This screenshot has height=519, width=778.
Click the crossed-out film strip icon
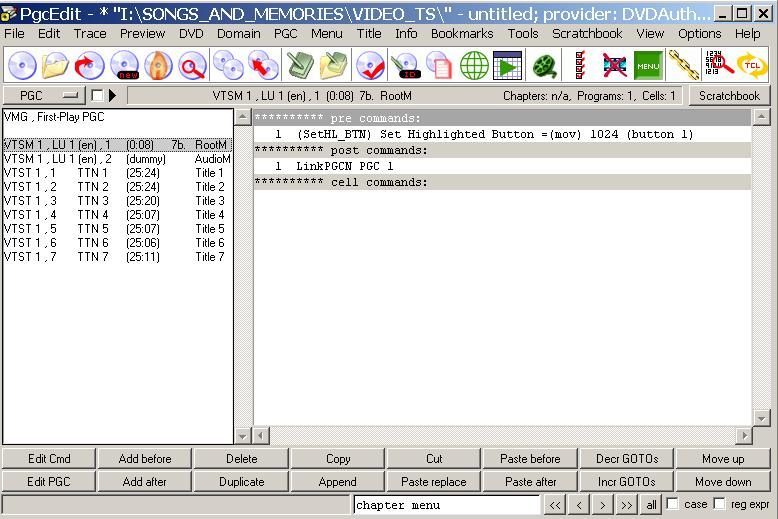[x=614, y=65]
